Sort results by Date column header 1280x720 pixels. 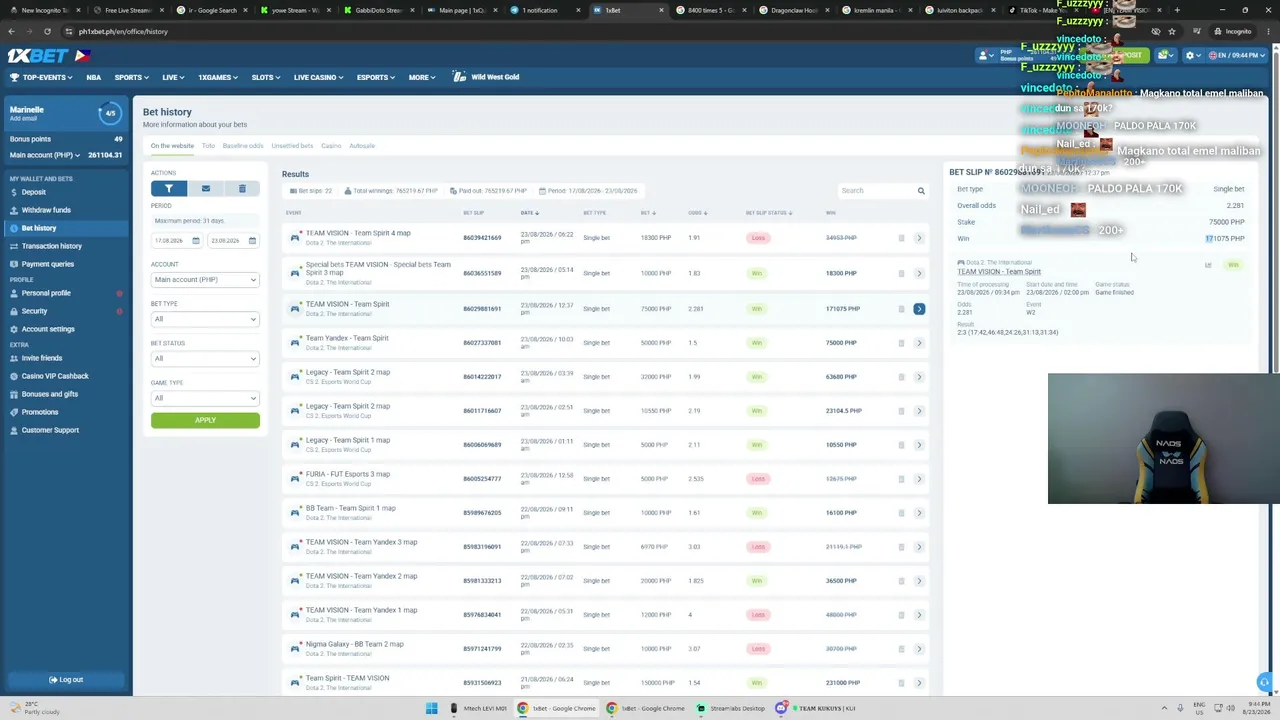click(x=529, y=213)
